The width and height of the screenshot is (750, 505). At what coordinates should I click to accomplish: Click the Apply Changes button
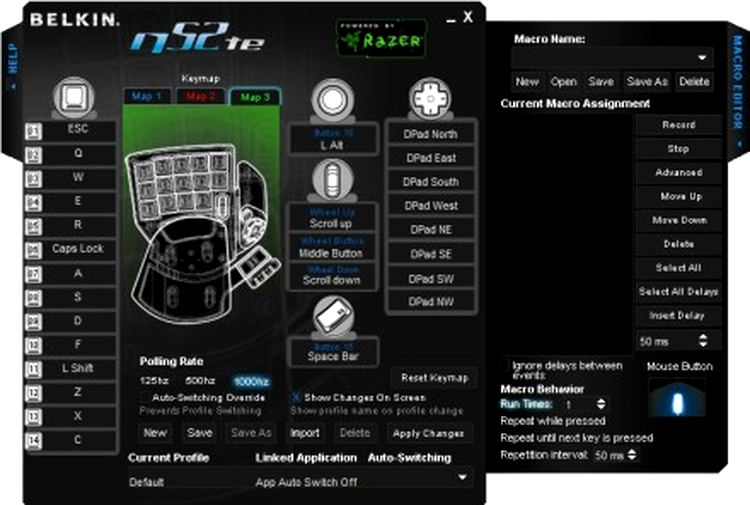point(428,433)
